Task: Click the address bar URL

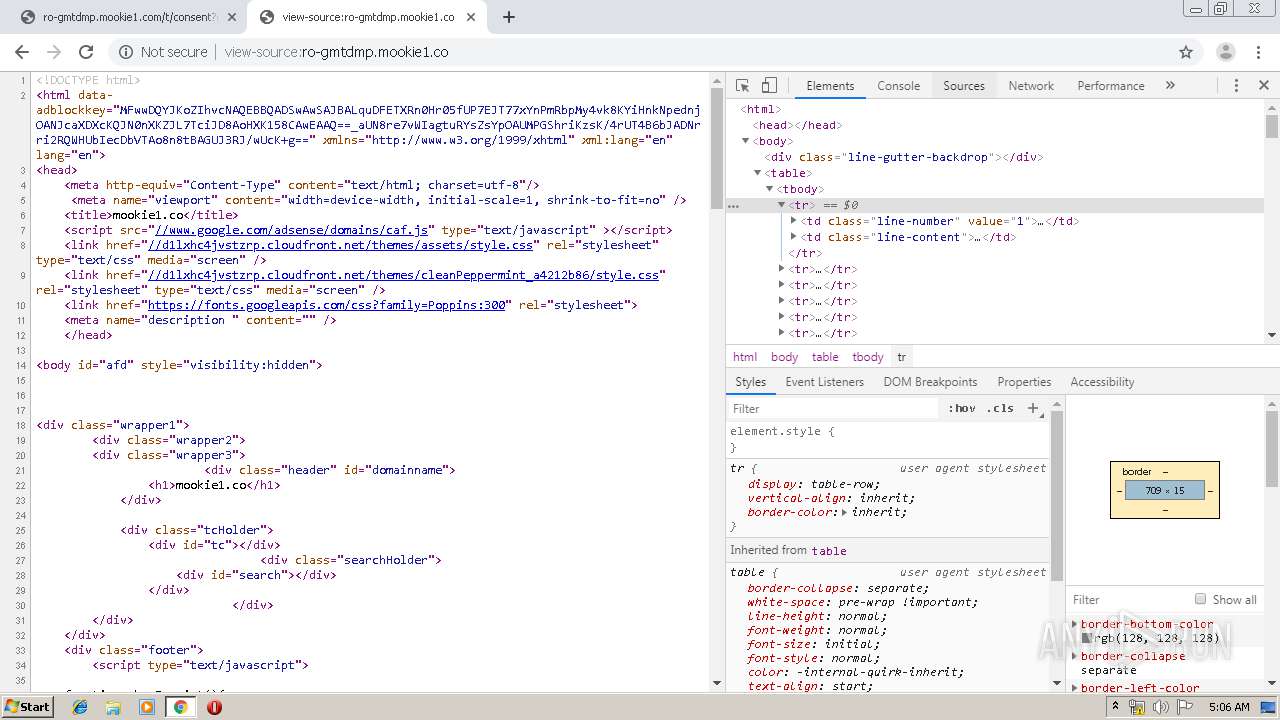Action: (336, 52)
